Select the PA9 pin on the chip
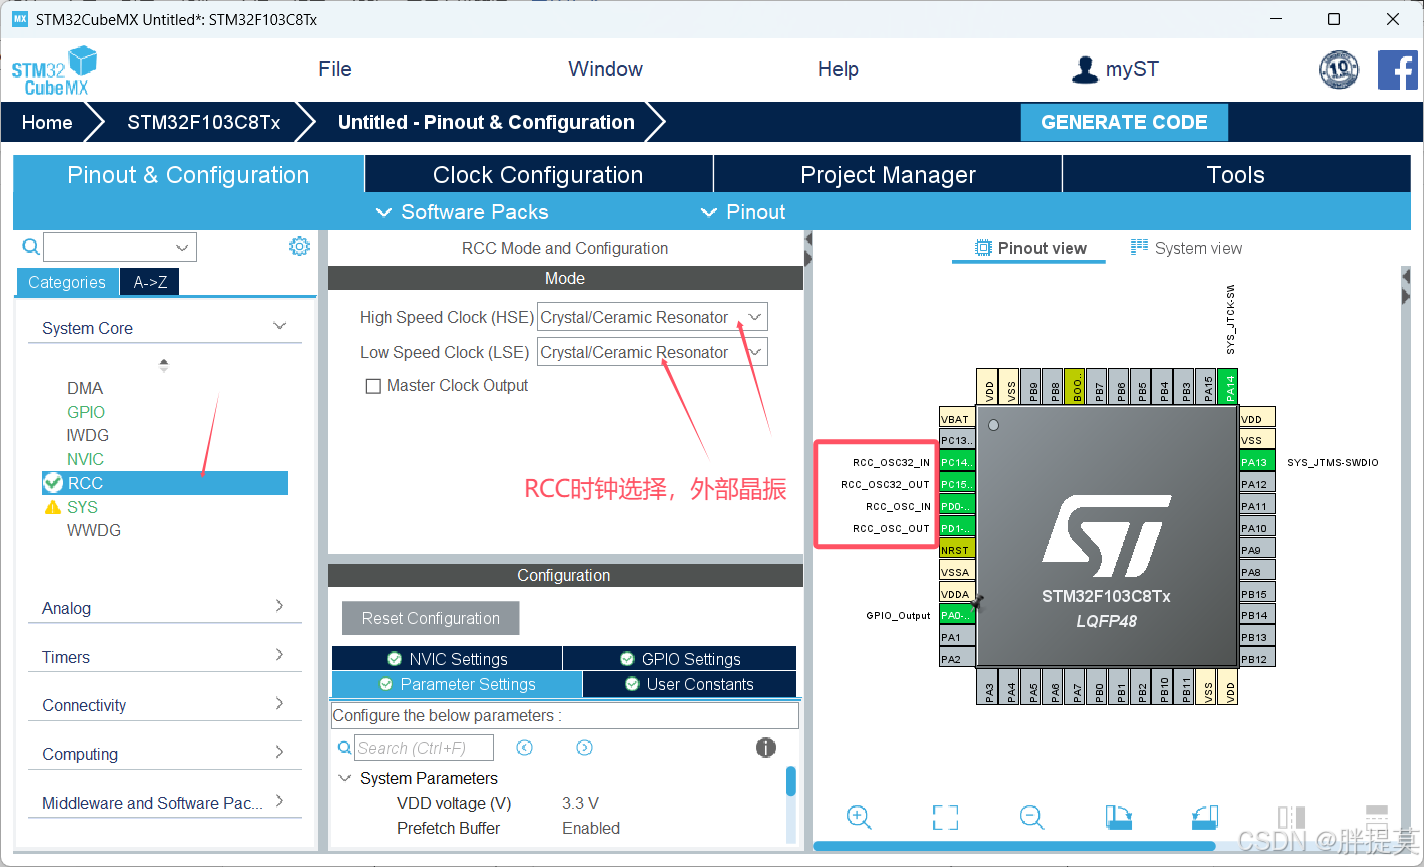1424x867 pixels. 1257,550
